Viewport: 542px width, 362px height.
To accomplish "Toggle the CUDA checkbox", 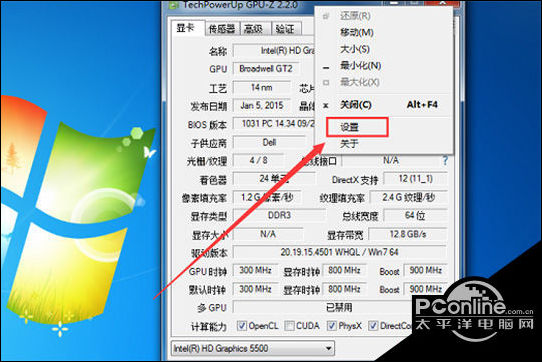I will pos(289,326).
